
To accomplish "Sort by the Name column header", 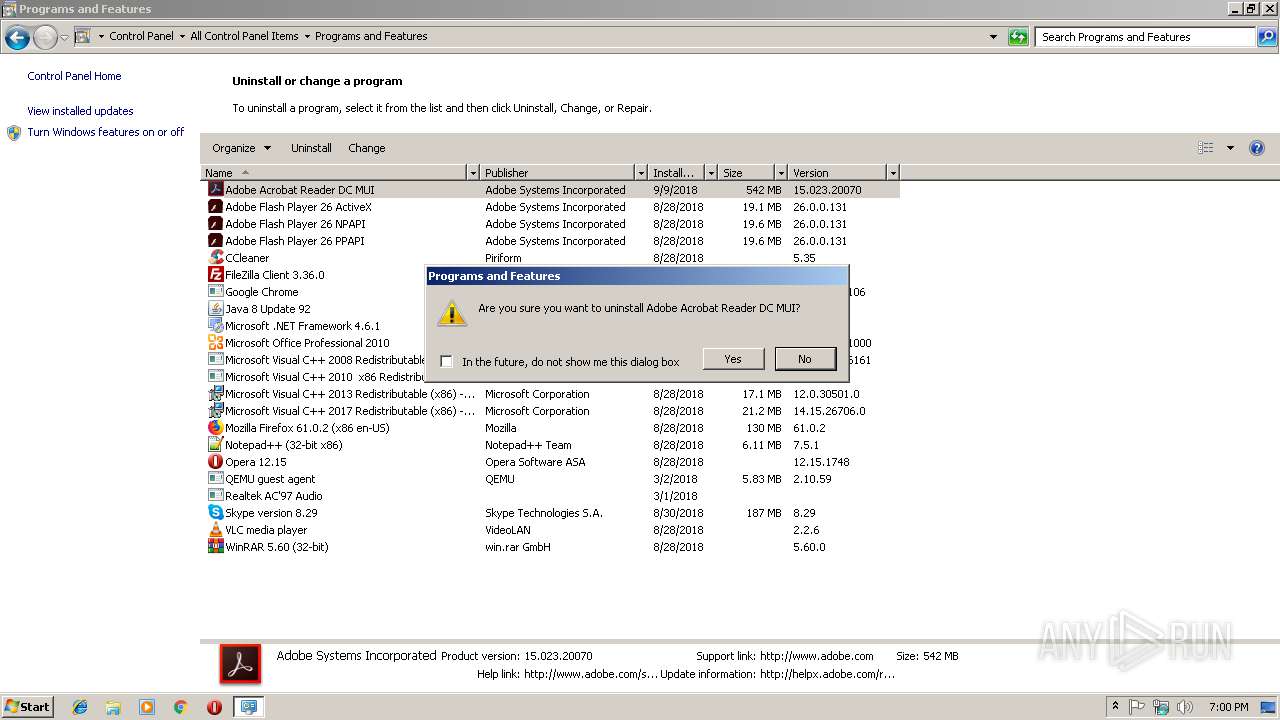I will coord(333,173).
